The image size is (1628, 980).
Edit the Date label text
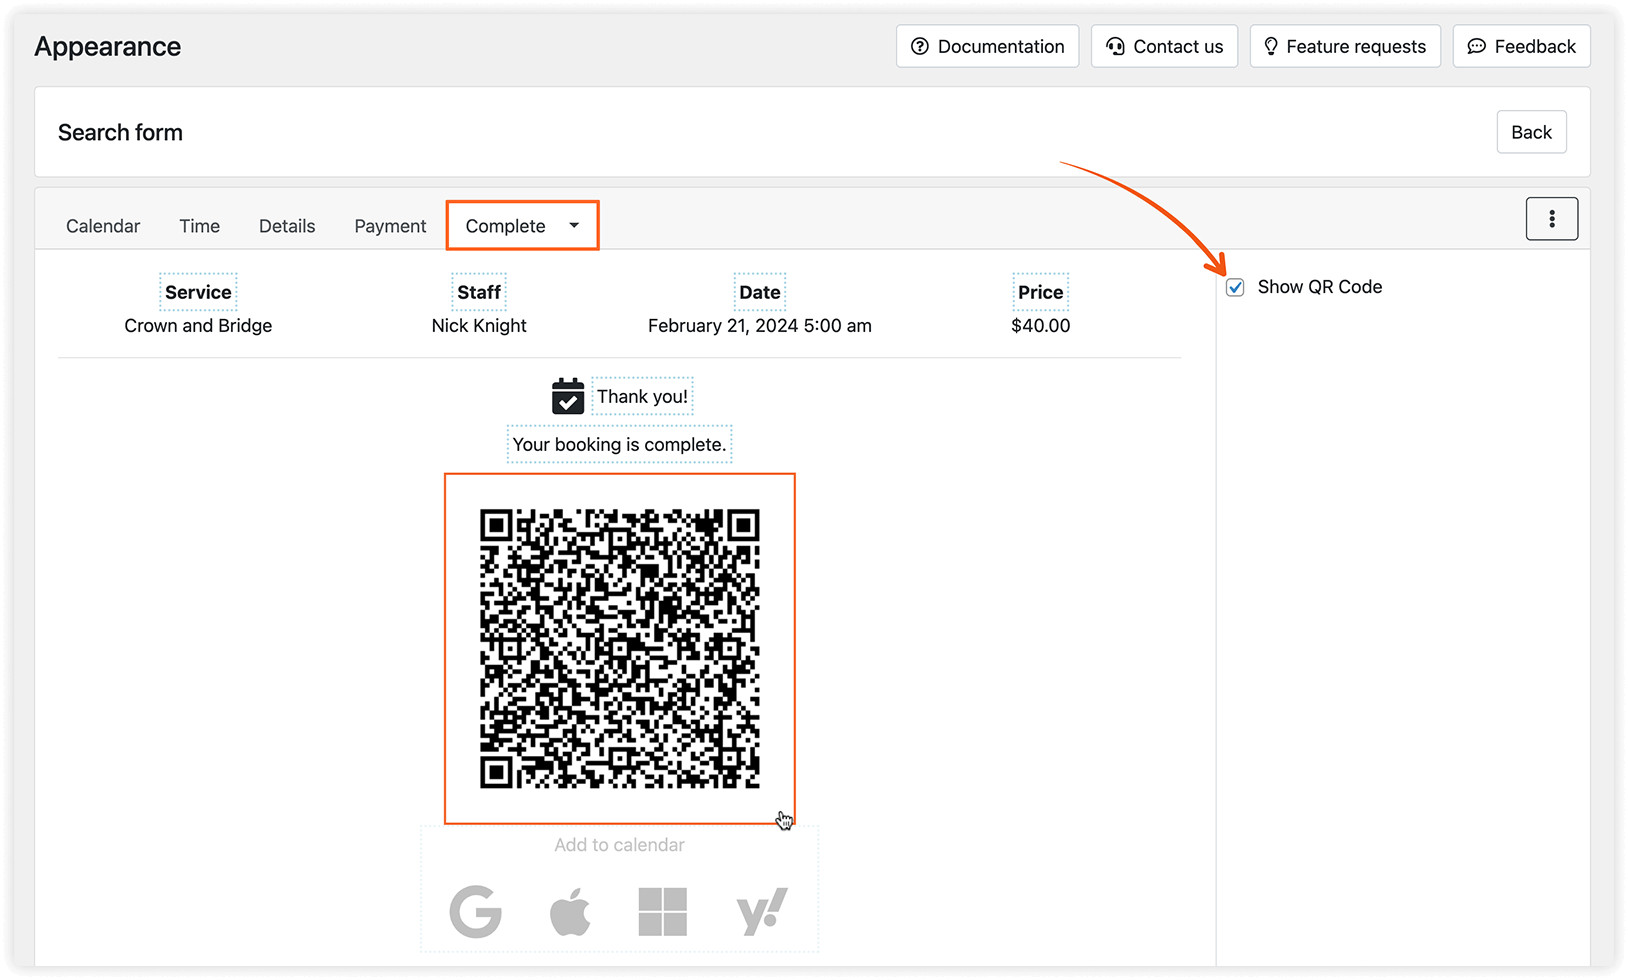tap(760, 292)
